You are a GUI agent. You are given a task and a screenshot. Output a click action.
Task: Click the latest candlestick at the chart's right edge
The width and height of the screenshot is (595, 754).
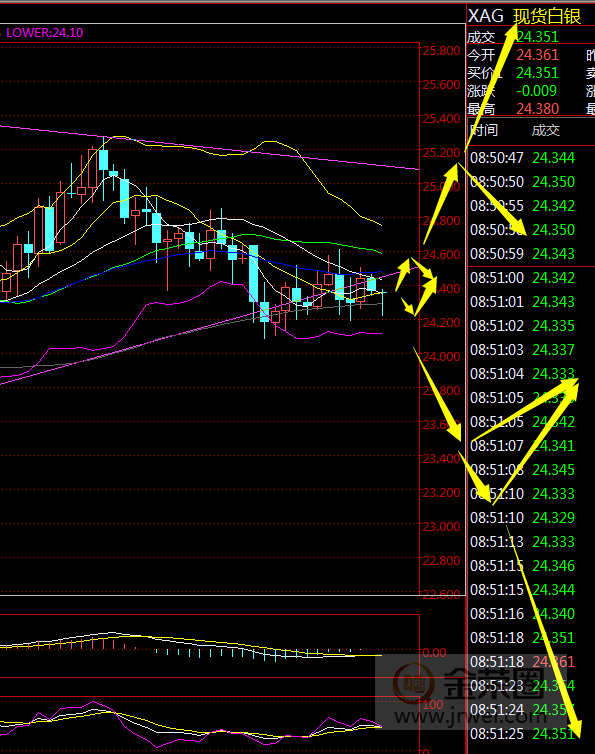point(383,297)
